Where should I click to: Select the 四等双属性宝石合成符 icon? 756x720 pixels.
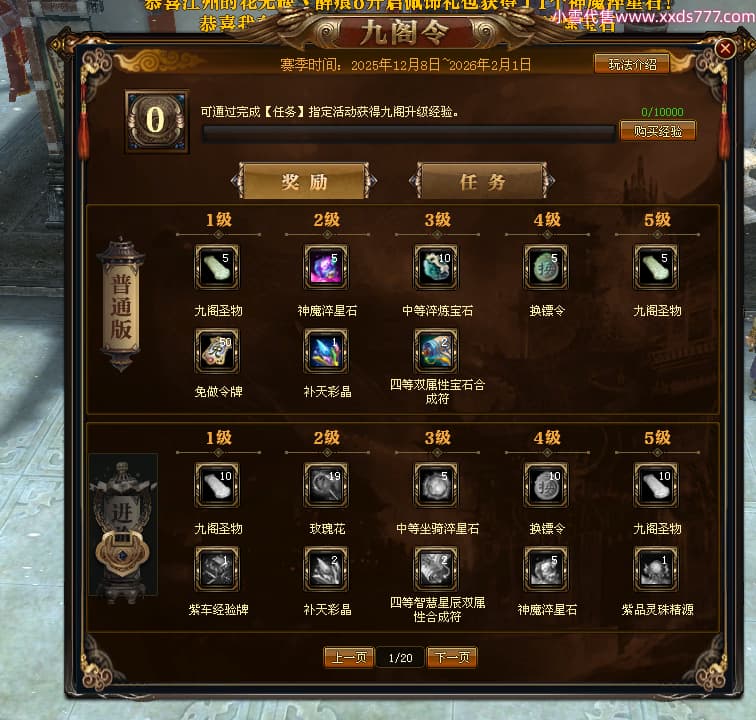pos(436,351)
